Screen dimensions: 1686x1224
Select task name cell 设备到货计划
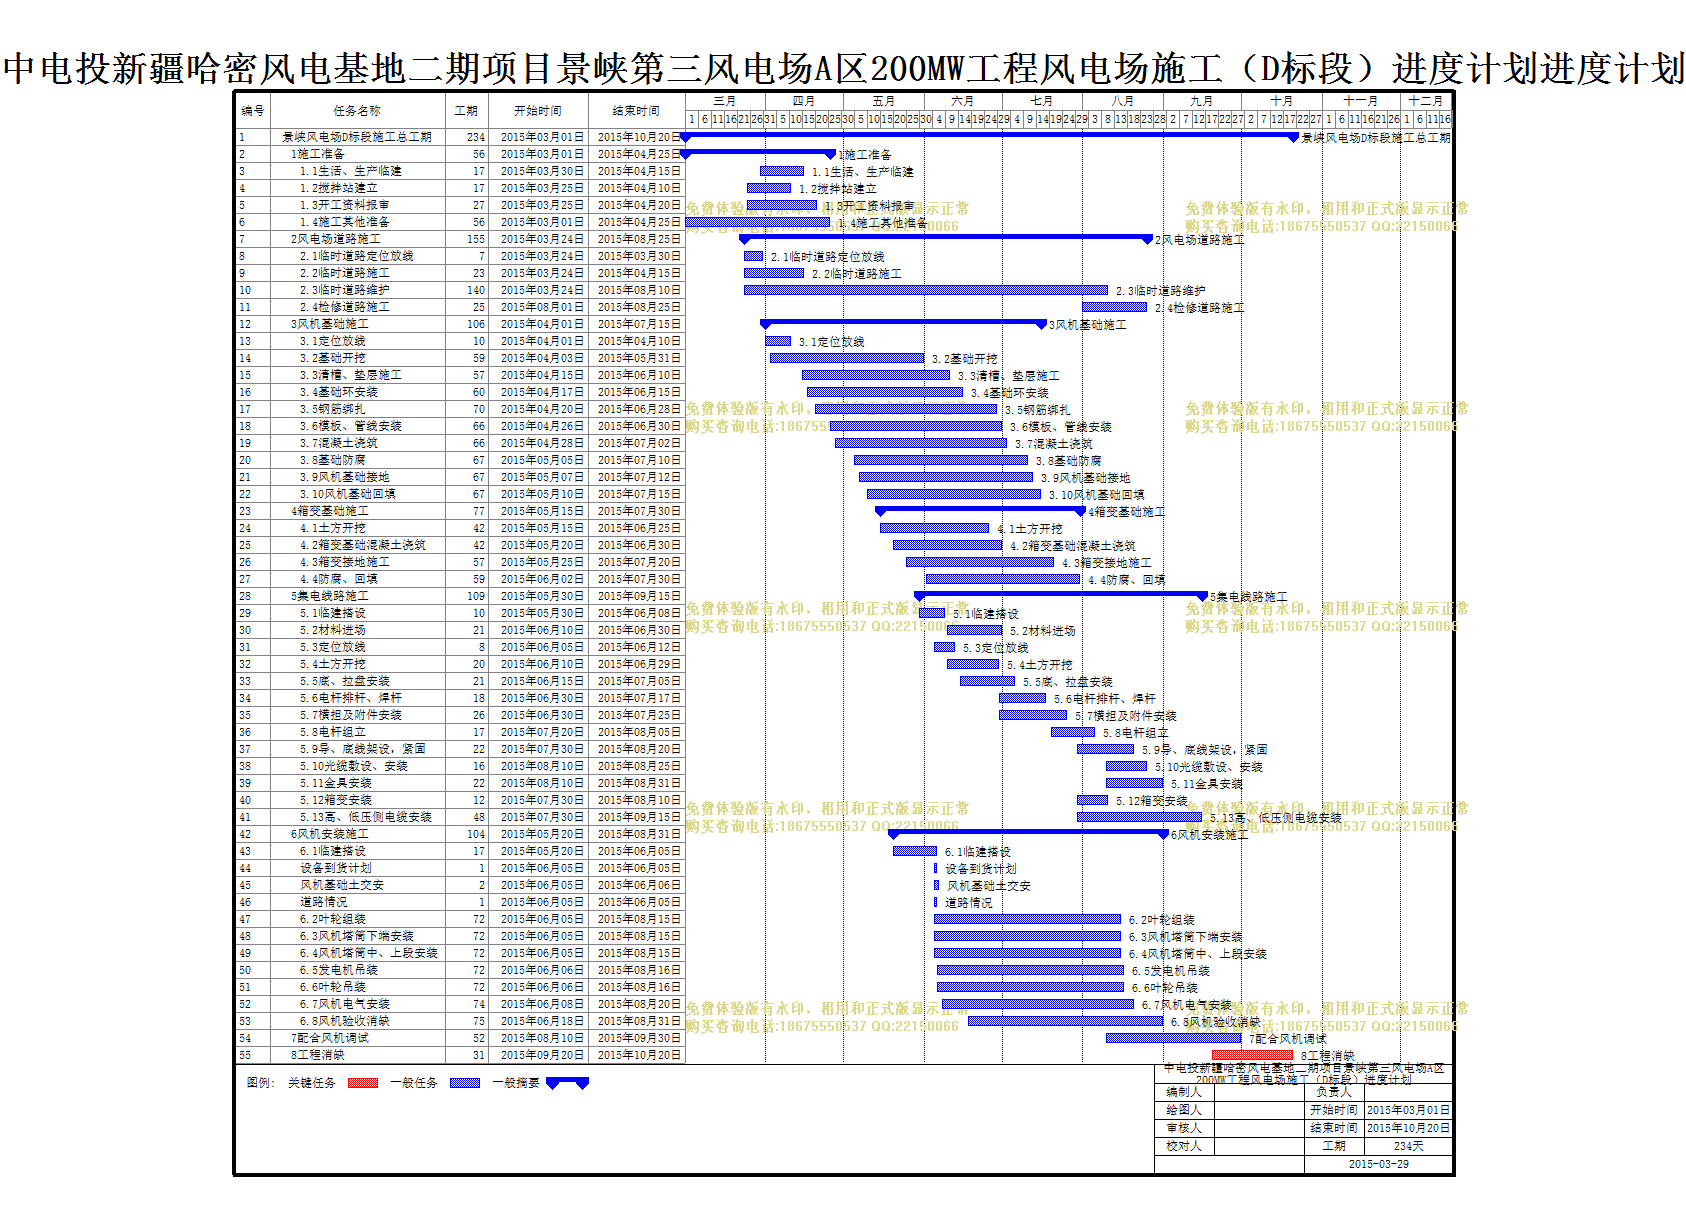point(358,868)
